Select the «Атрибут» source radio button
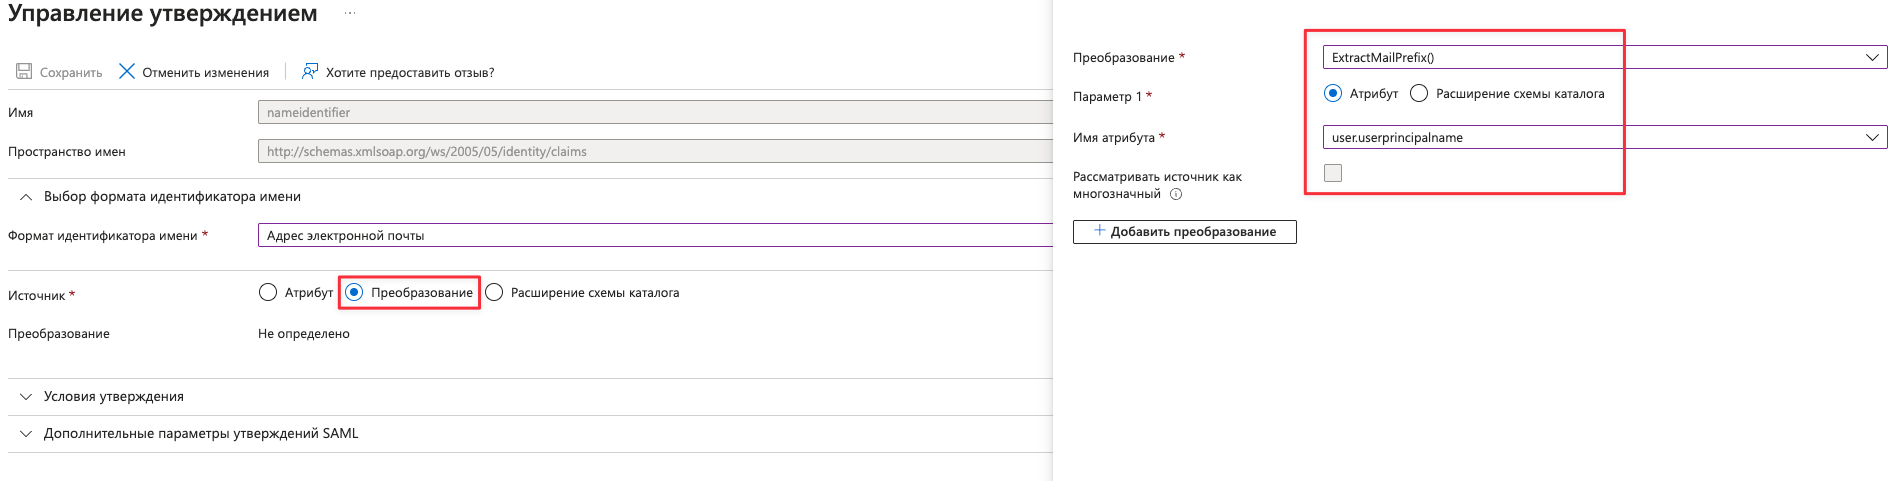The image size is (1895, 481). pos(268,293)
